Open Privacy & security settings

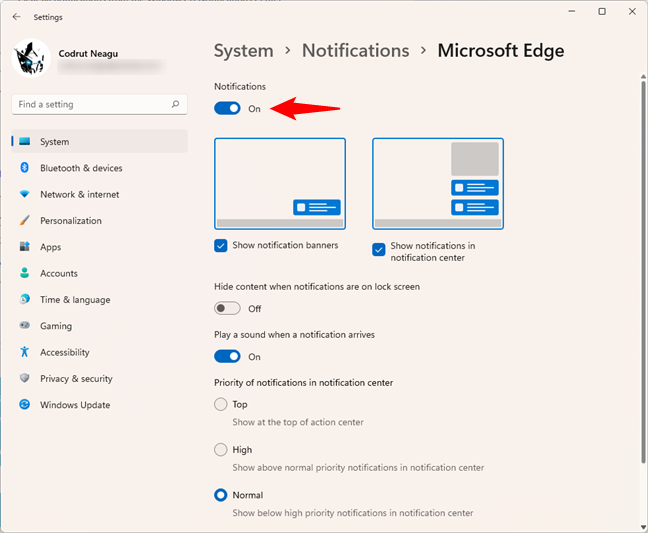pos(100,378)
